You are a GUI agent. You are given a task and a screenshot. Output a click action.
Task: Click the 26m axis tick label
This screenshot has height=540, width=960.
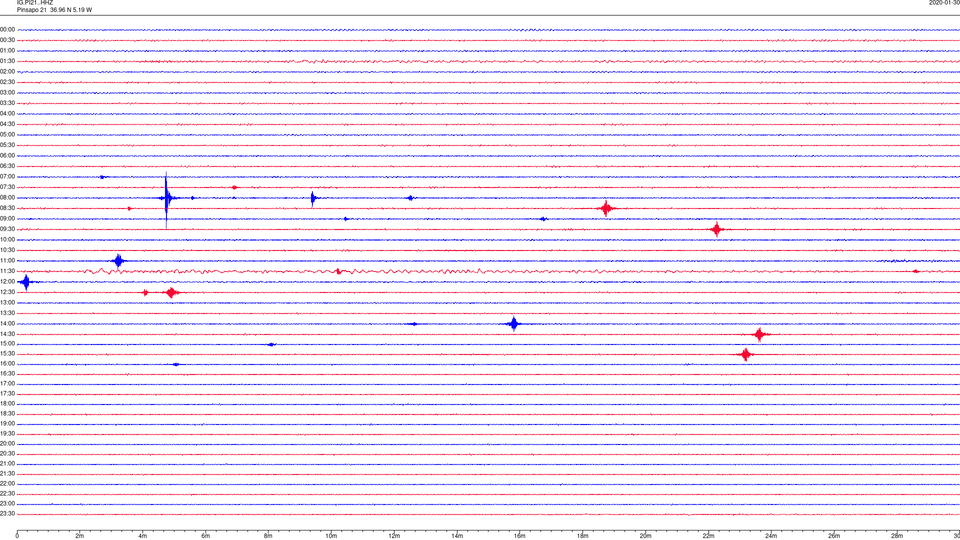click(x=834, y=536)
